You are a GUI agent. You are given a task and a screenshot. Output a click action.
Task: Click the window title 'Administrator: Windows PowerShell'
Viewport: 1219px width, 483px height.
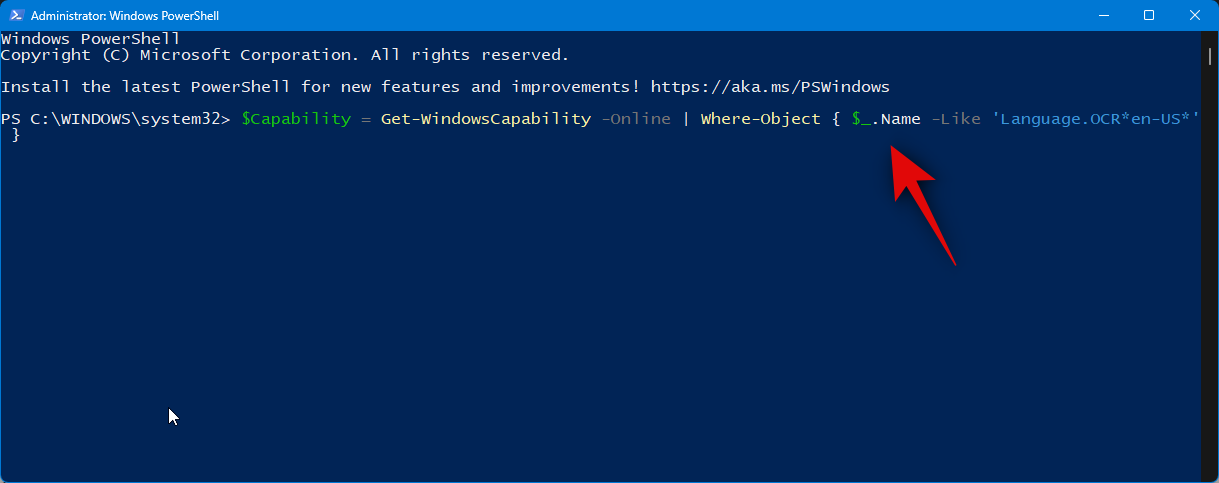[125, 16]
